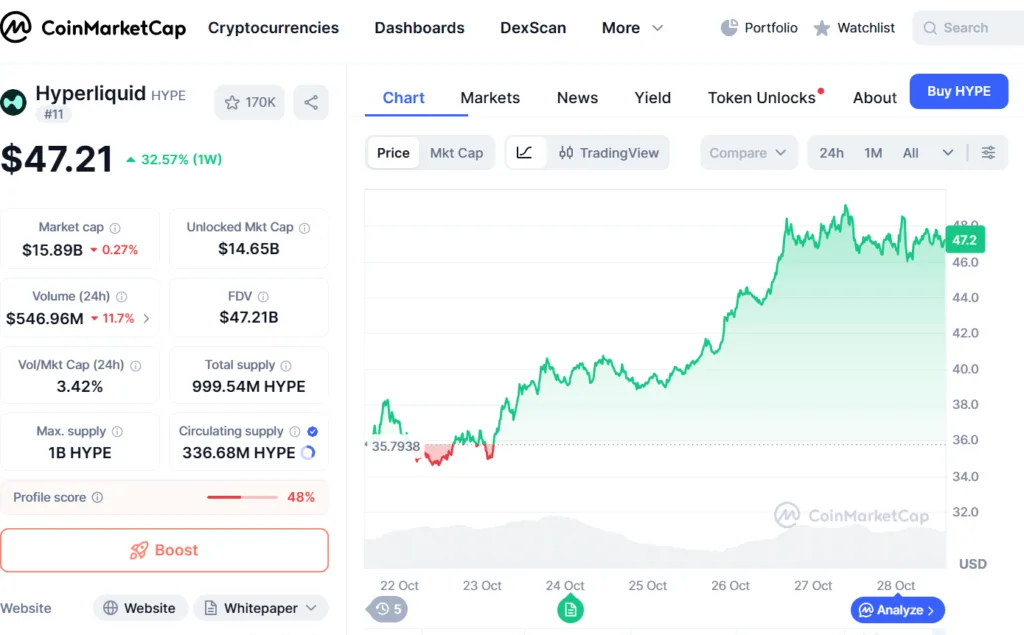
Task: Click the Profile score info icon
Action: click(97, 497)
